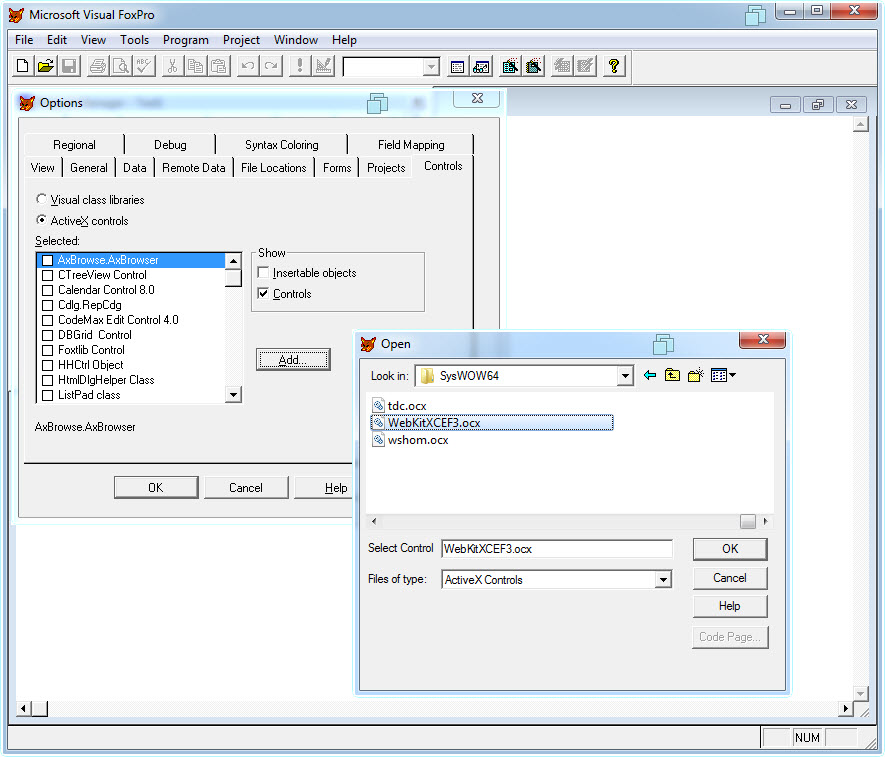This screenshot has height=757, width=885.
Task: Select the wshom.ocx file
Action: 410,440
